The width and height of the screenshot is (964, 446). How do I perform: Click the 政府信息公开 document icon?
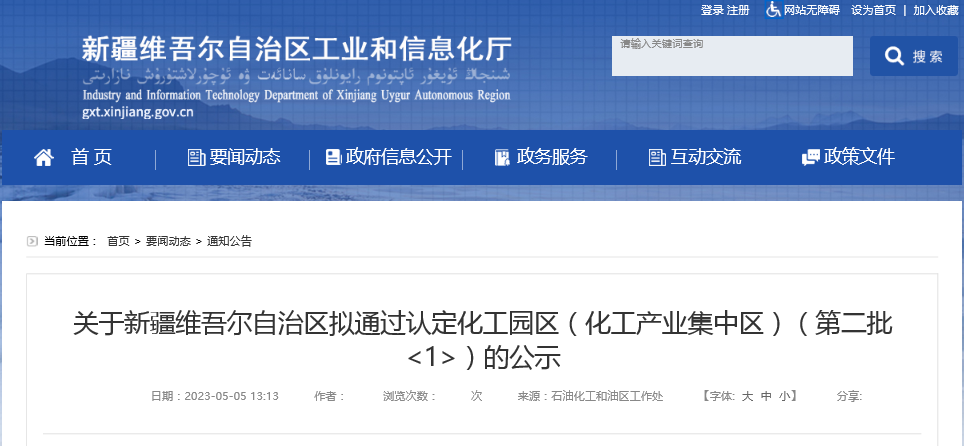click(332, 158)
